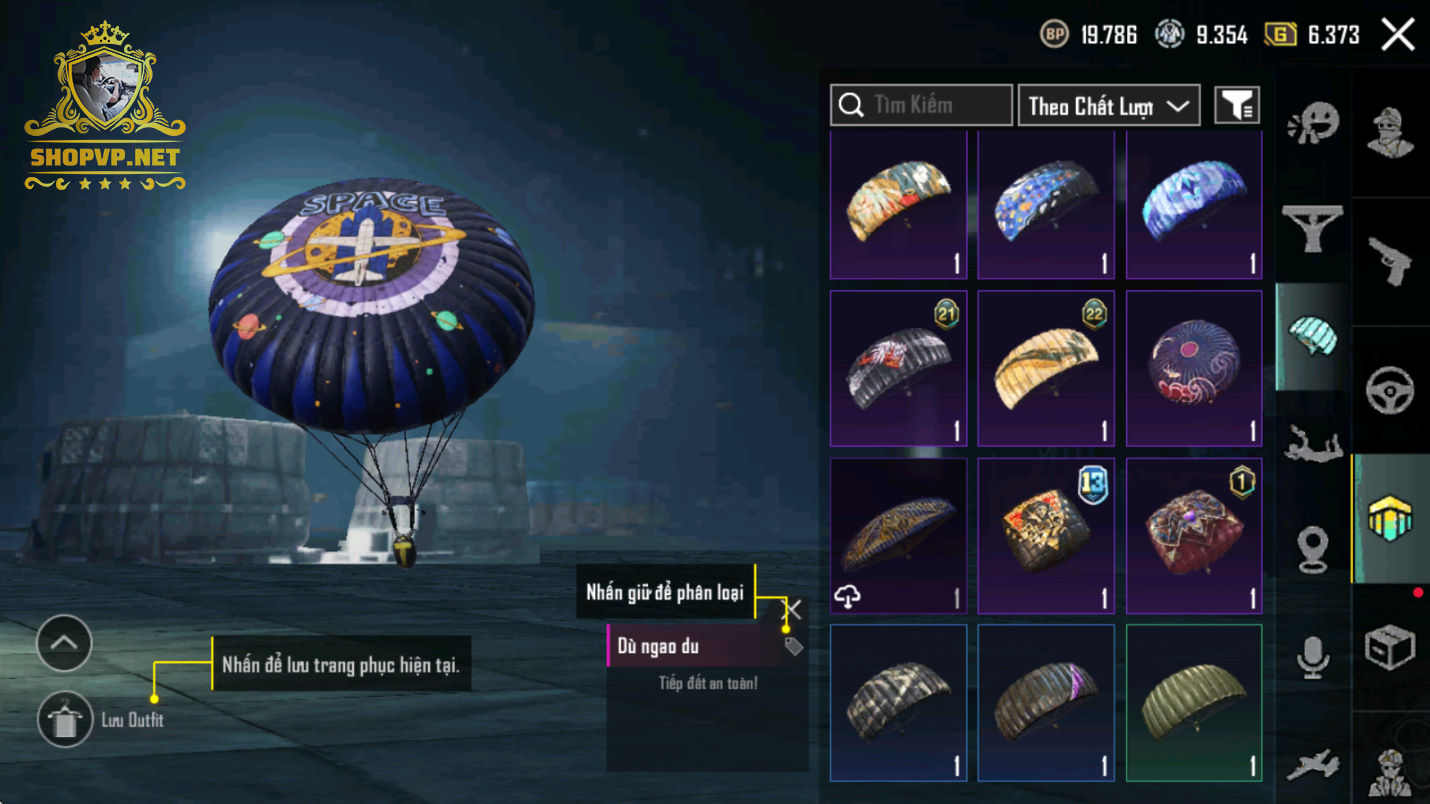Select the level 13 badge parachute
This screenshot has height=804, width=1430.
click(1046, 535)
